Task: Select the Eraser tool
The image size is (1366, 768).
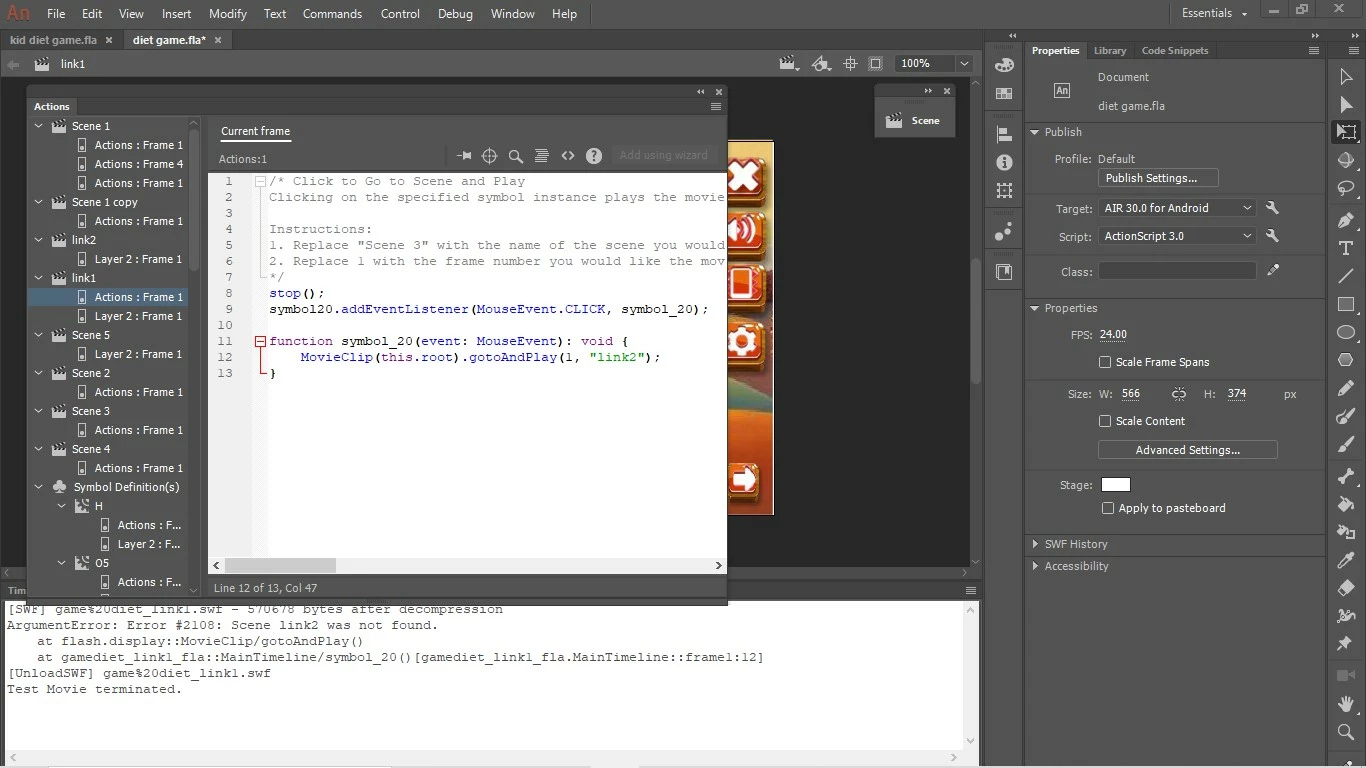Action: [x=1346, y=588]
